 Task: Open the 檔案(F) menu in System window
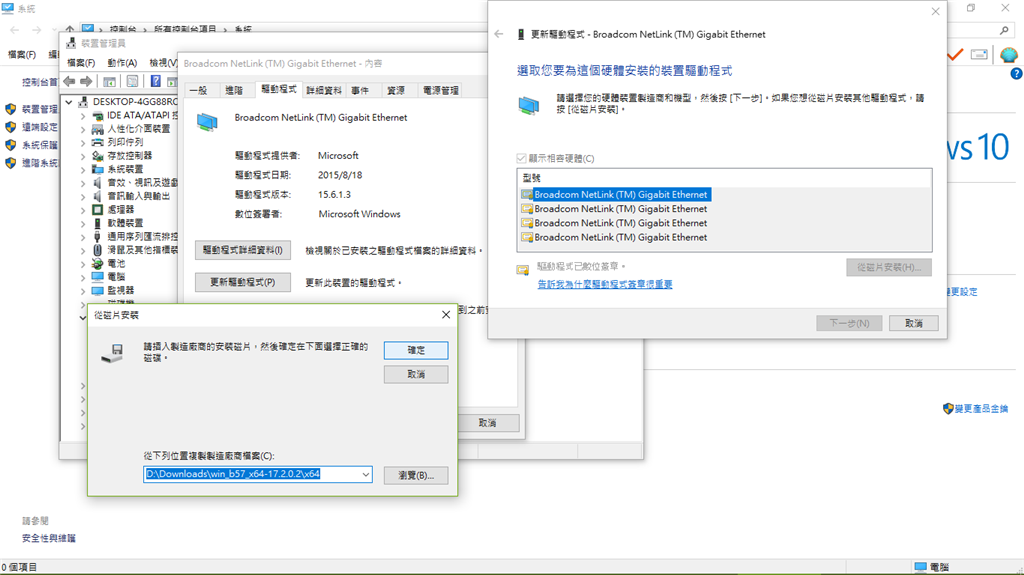point(22,54)
